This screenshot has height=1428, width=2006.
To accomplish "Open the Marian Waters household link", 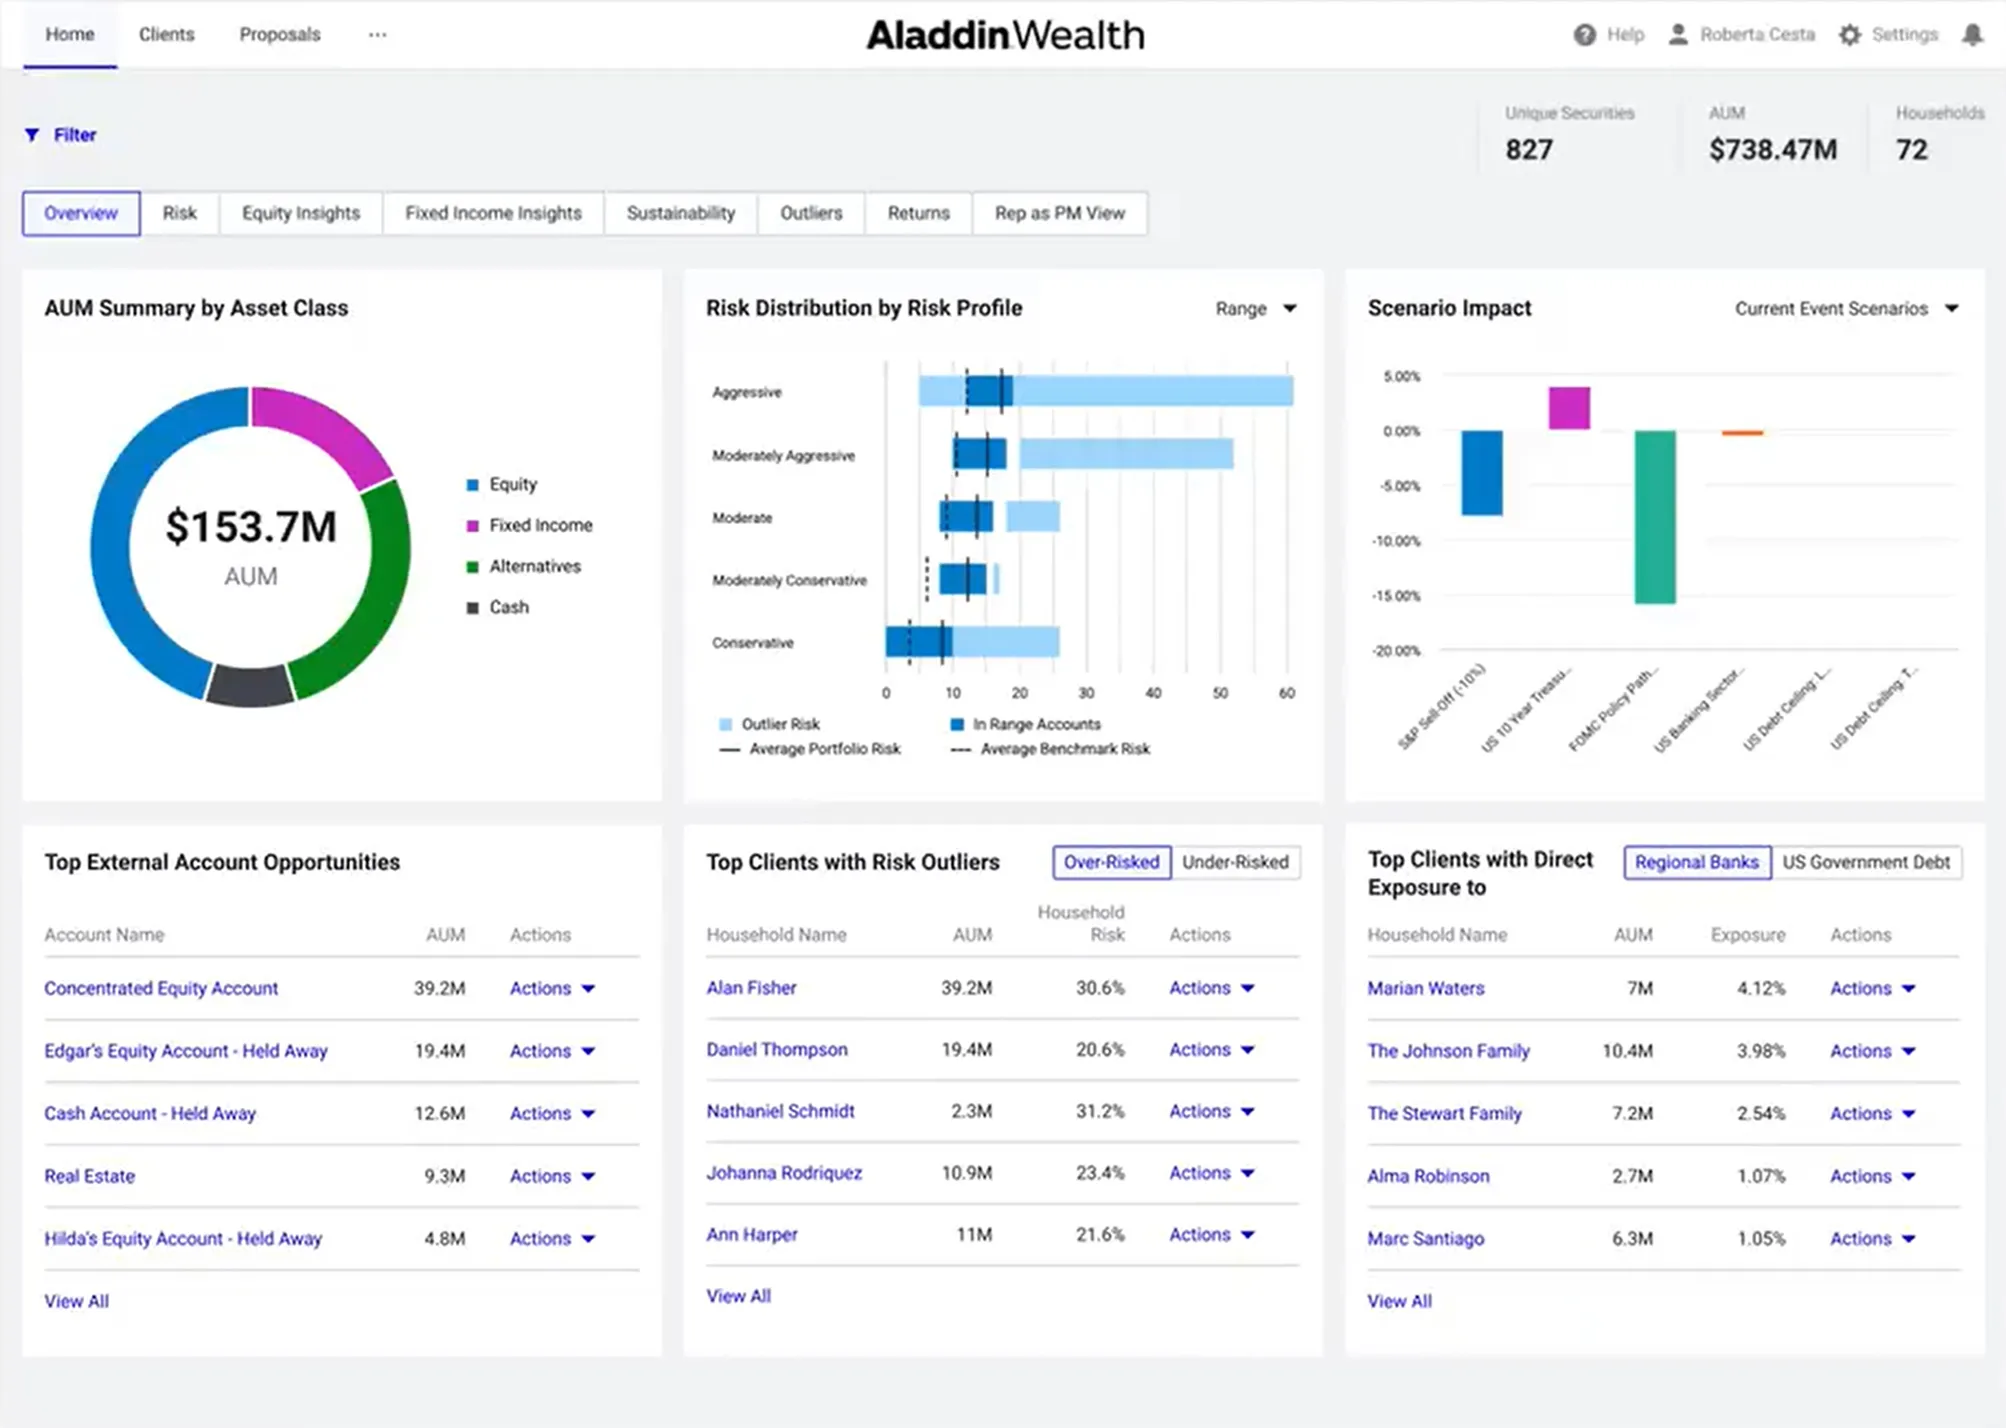I will click(x=1425, y=988).
